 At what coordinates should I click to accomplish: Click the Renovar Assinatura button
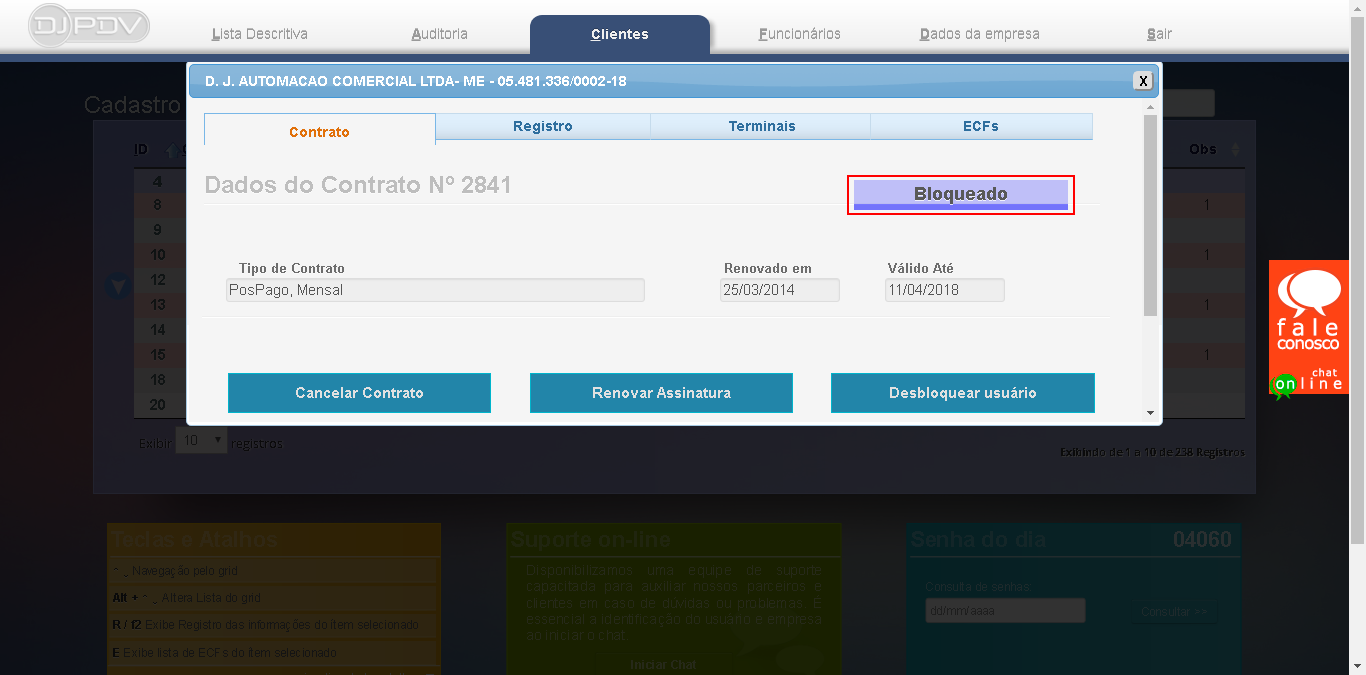coord(660,392)
